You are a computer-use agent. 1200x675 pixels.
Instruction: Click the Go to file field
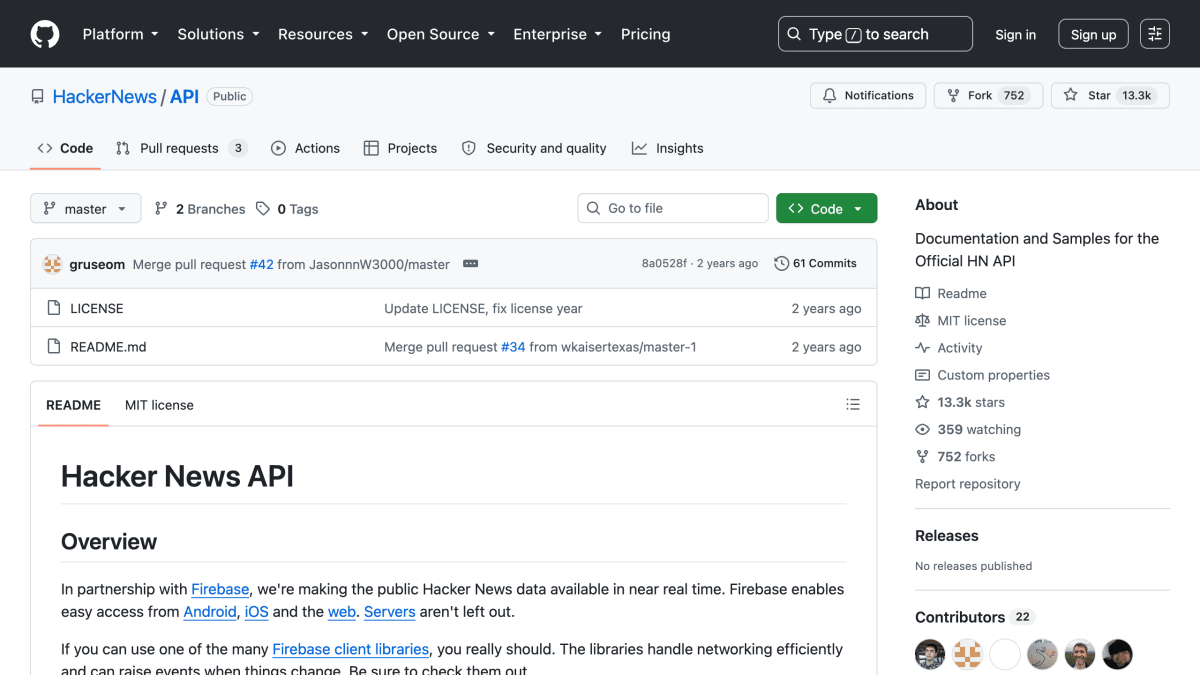coord(673,208)
